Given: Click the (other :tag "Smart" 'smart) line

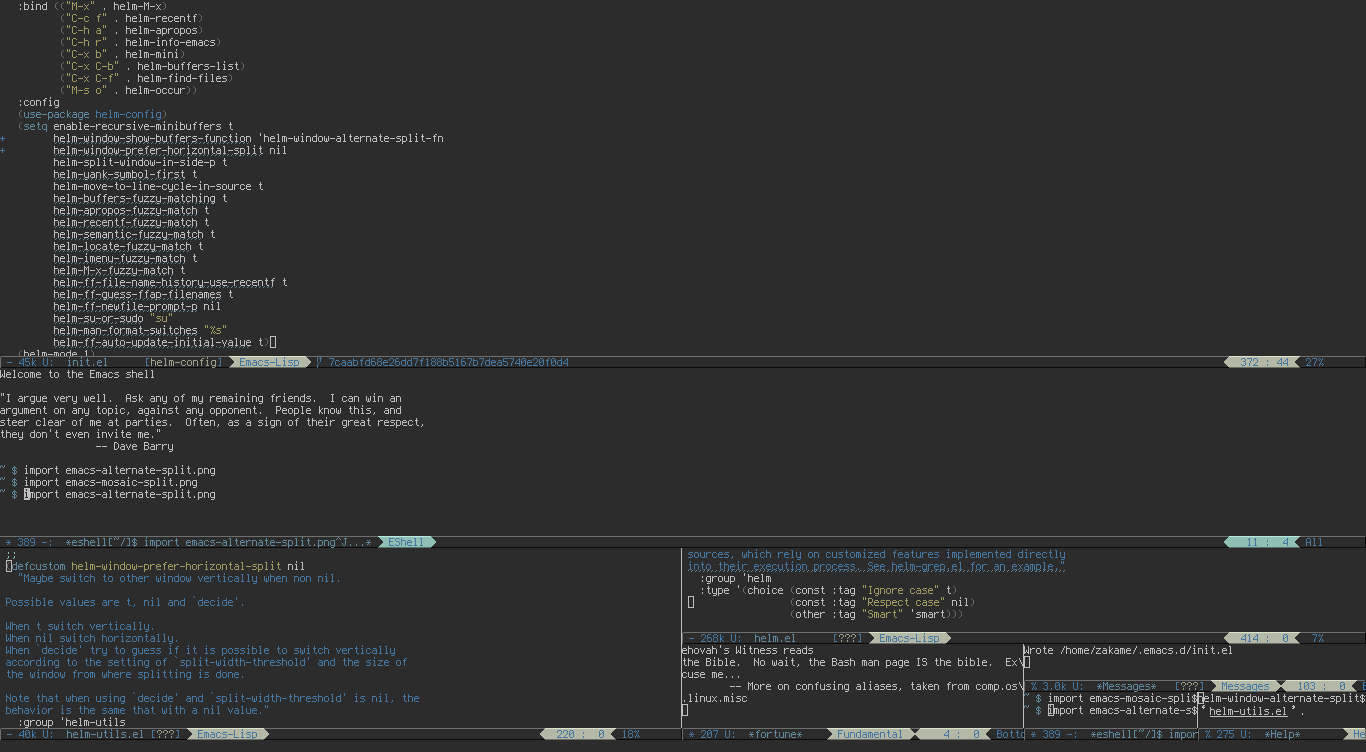Looking at the screenshot, I should click(x=876, y=614).
